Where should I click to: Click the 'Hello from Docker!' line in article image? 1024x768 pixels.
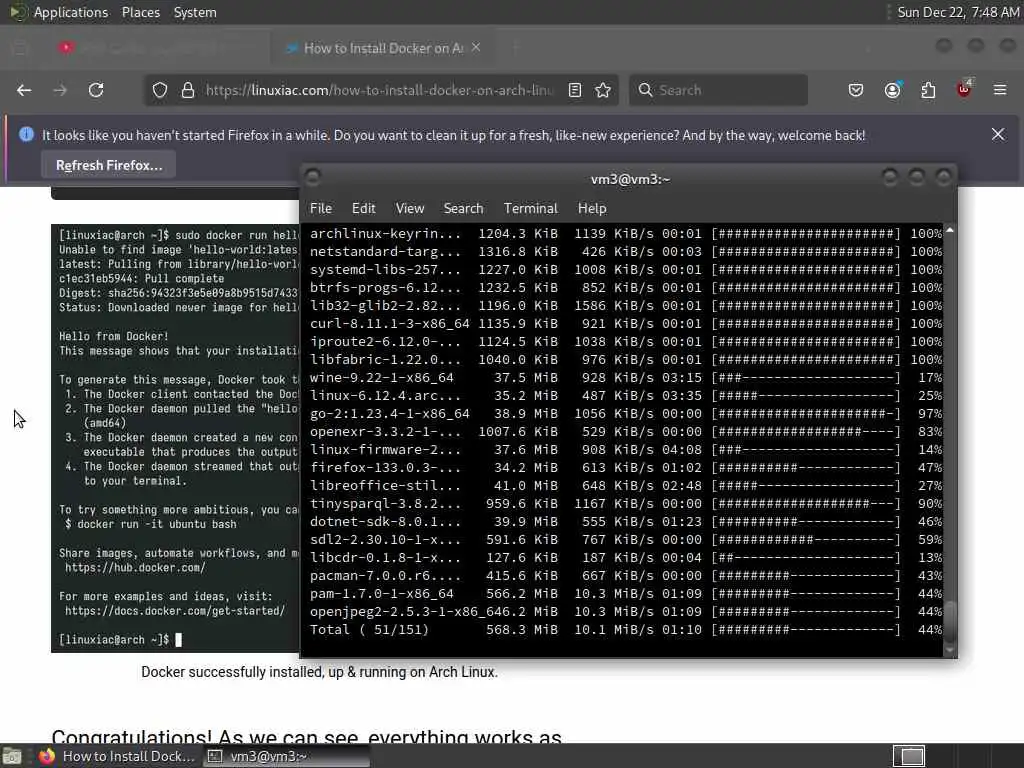[x=114, y=336]
